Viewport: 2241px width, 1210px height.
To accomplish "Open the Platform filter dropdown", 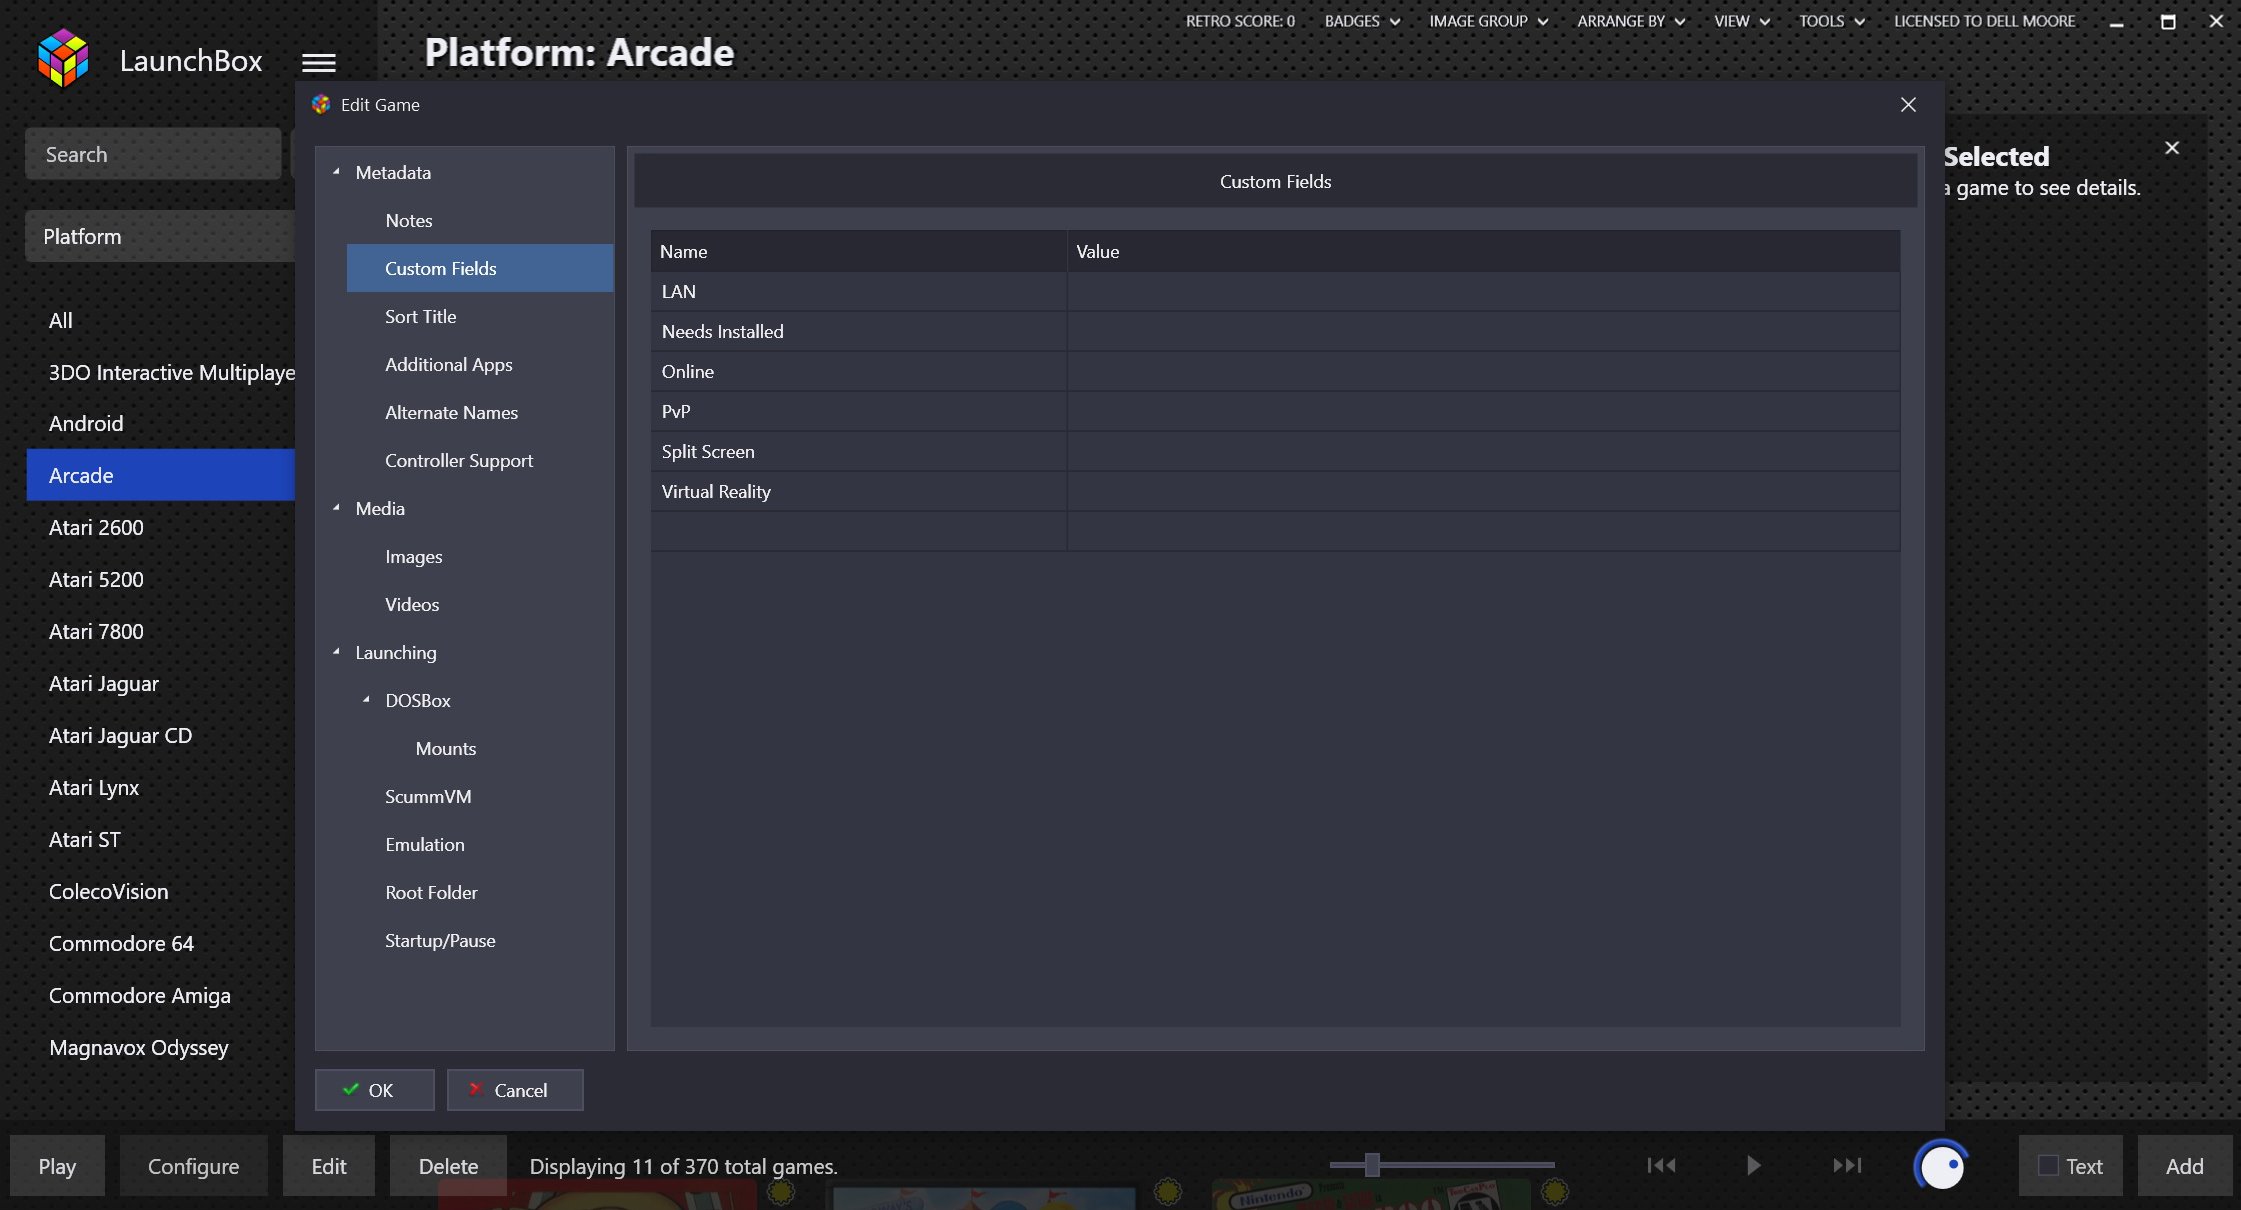I will 160,237.
